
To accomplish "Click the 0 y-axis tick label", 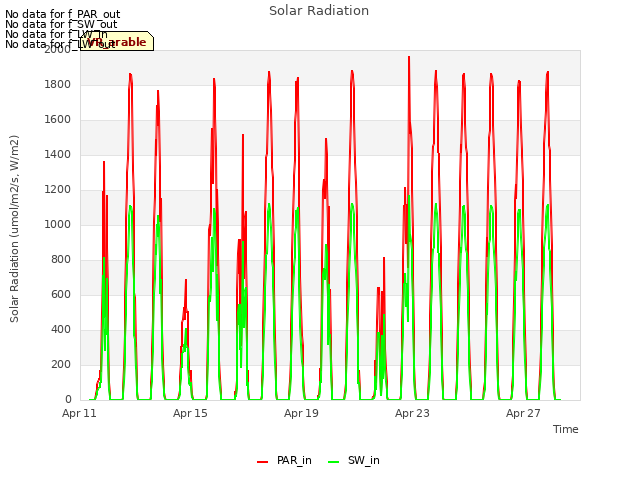I will coord(68,400).
